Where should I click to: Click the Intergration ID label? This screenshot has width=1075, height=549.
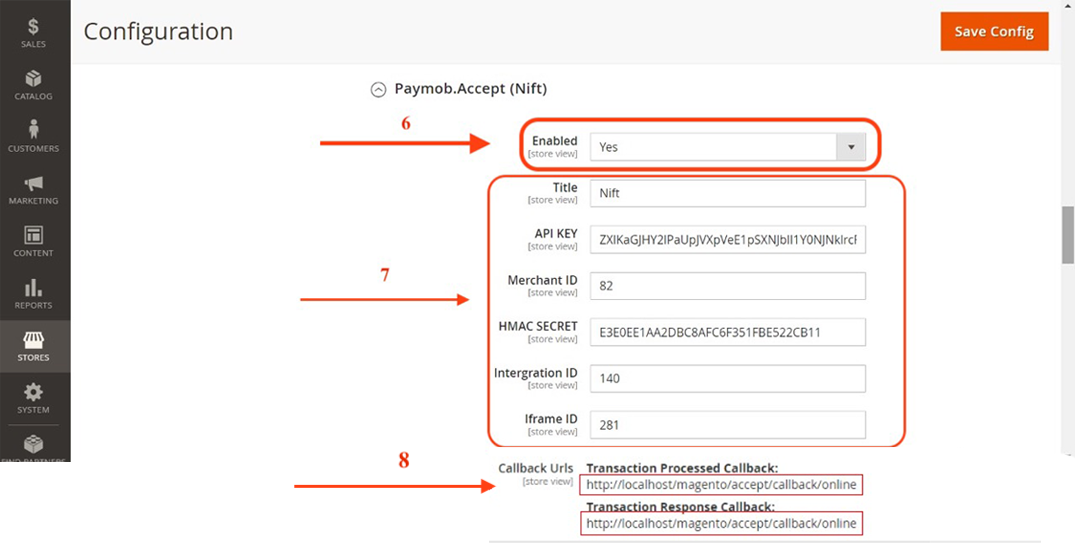point(535,373)
